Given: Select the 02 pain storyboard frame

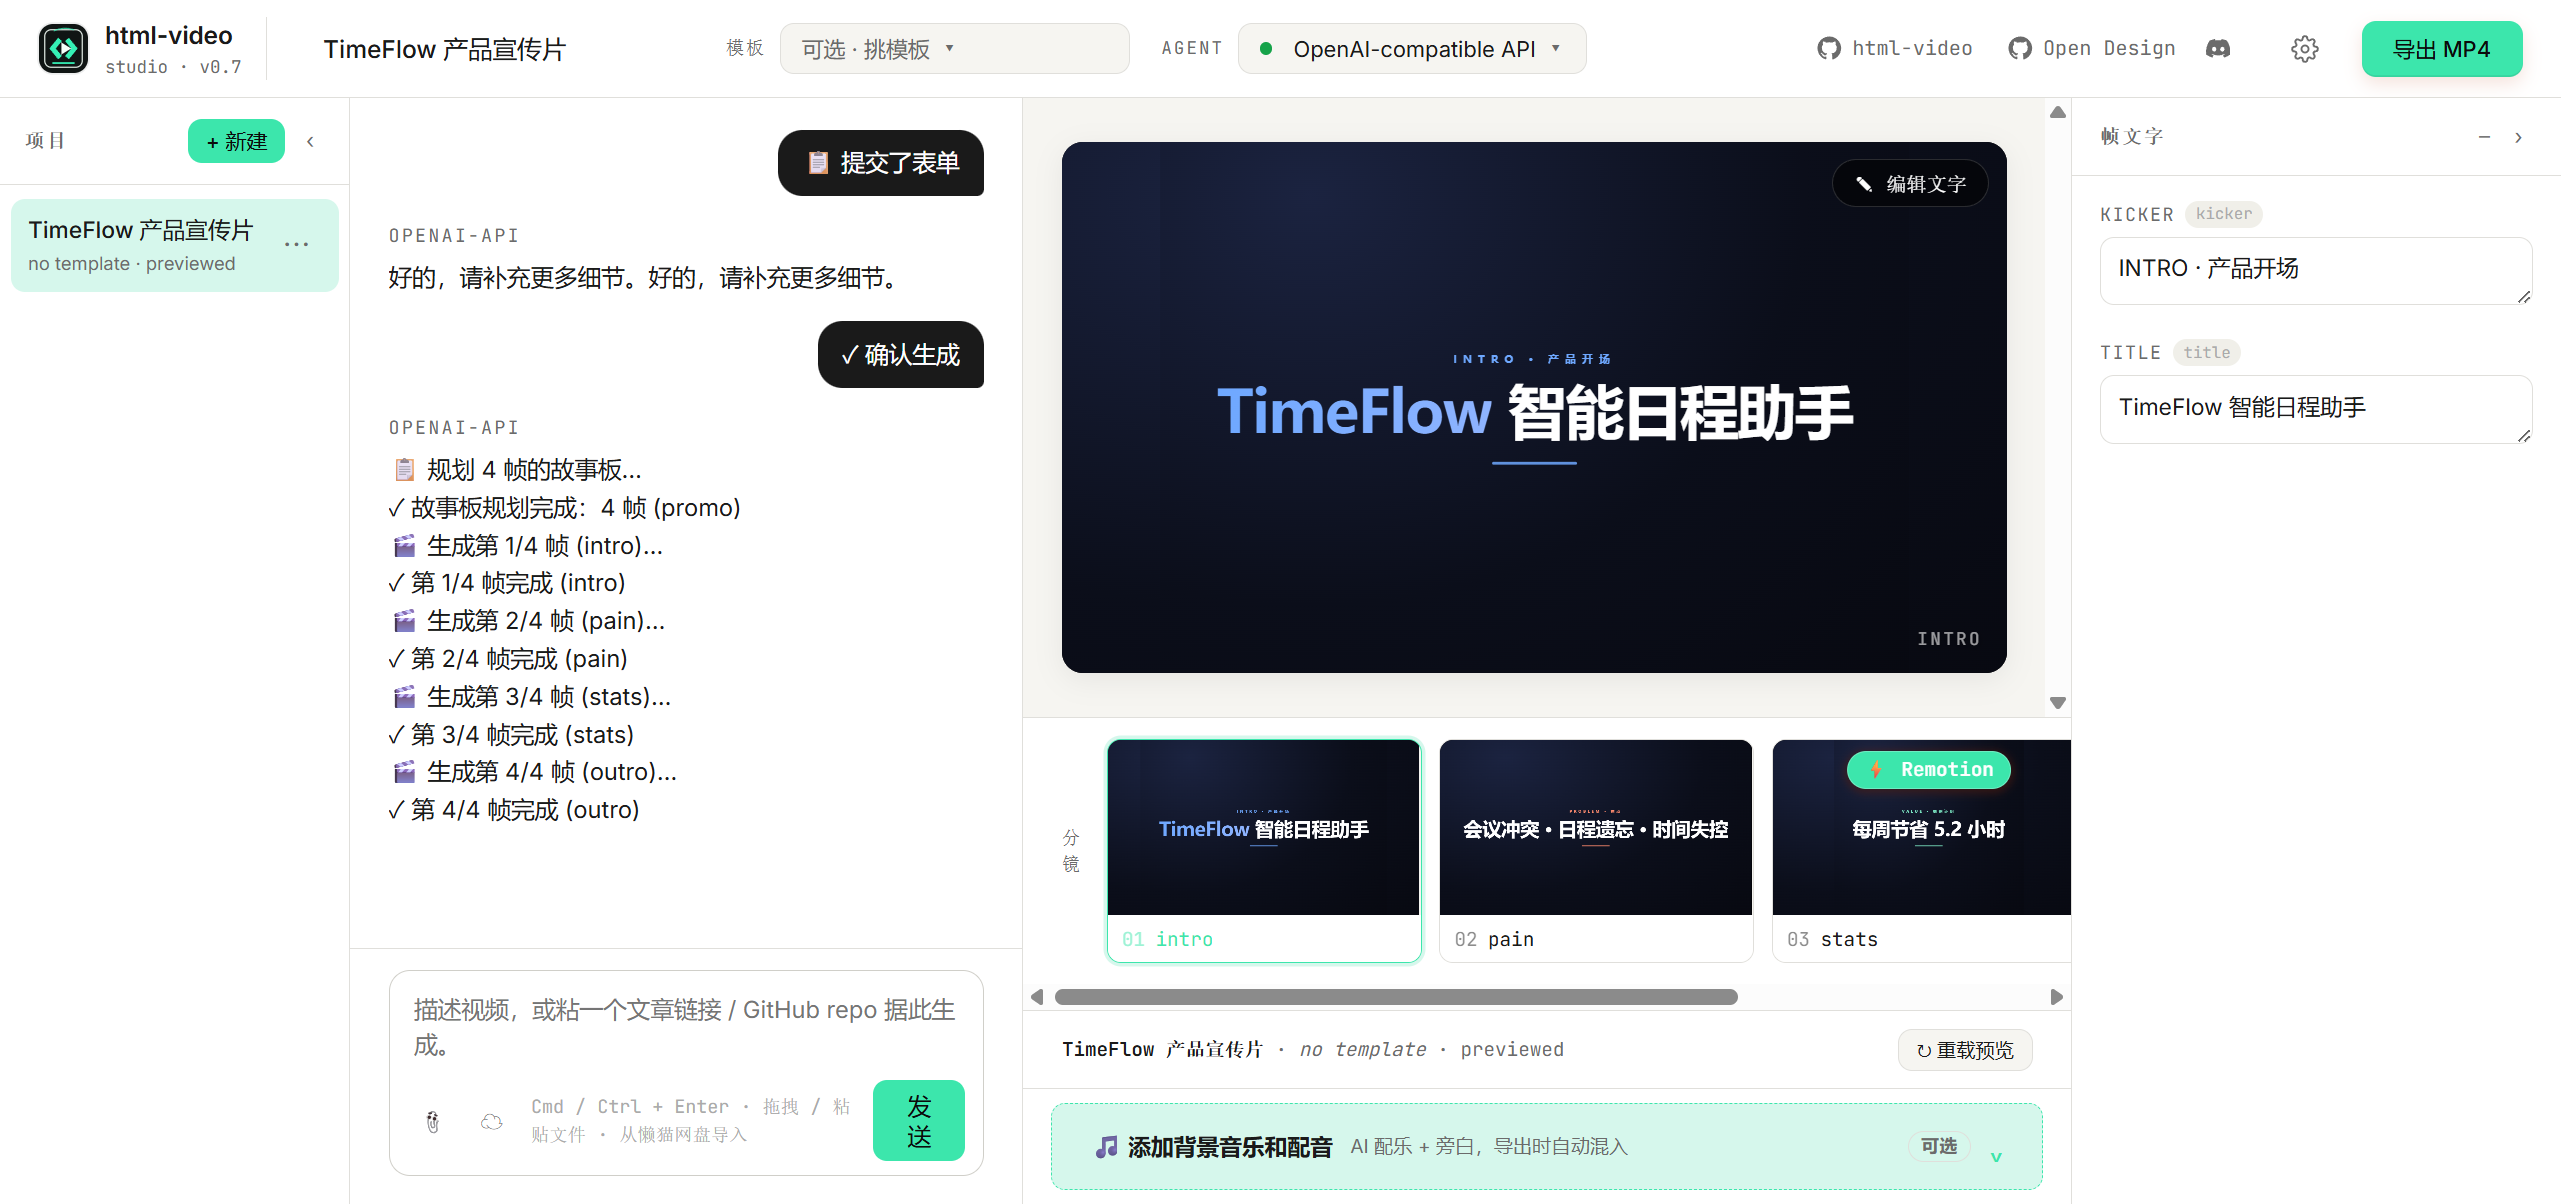Looking at the screenshot, I should pyautogui.click(x=1596, y=851).
